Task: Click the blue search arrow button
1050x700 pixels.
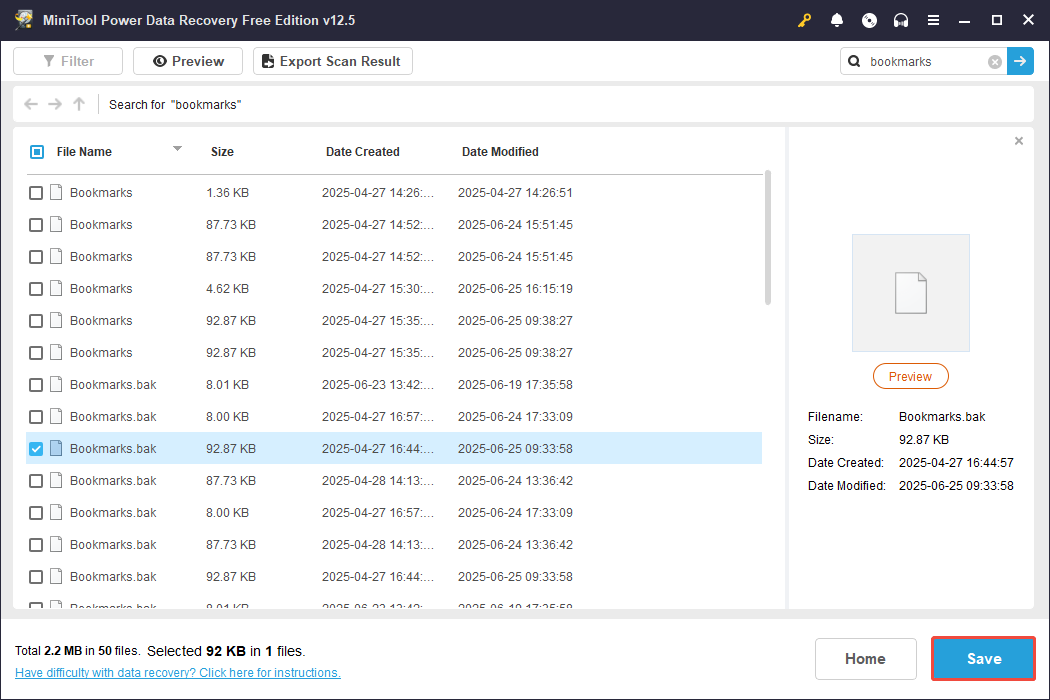Action: coord(1020,61)
